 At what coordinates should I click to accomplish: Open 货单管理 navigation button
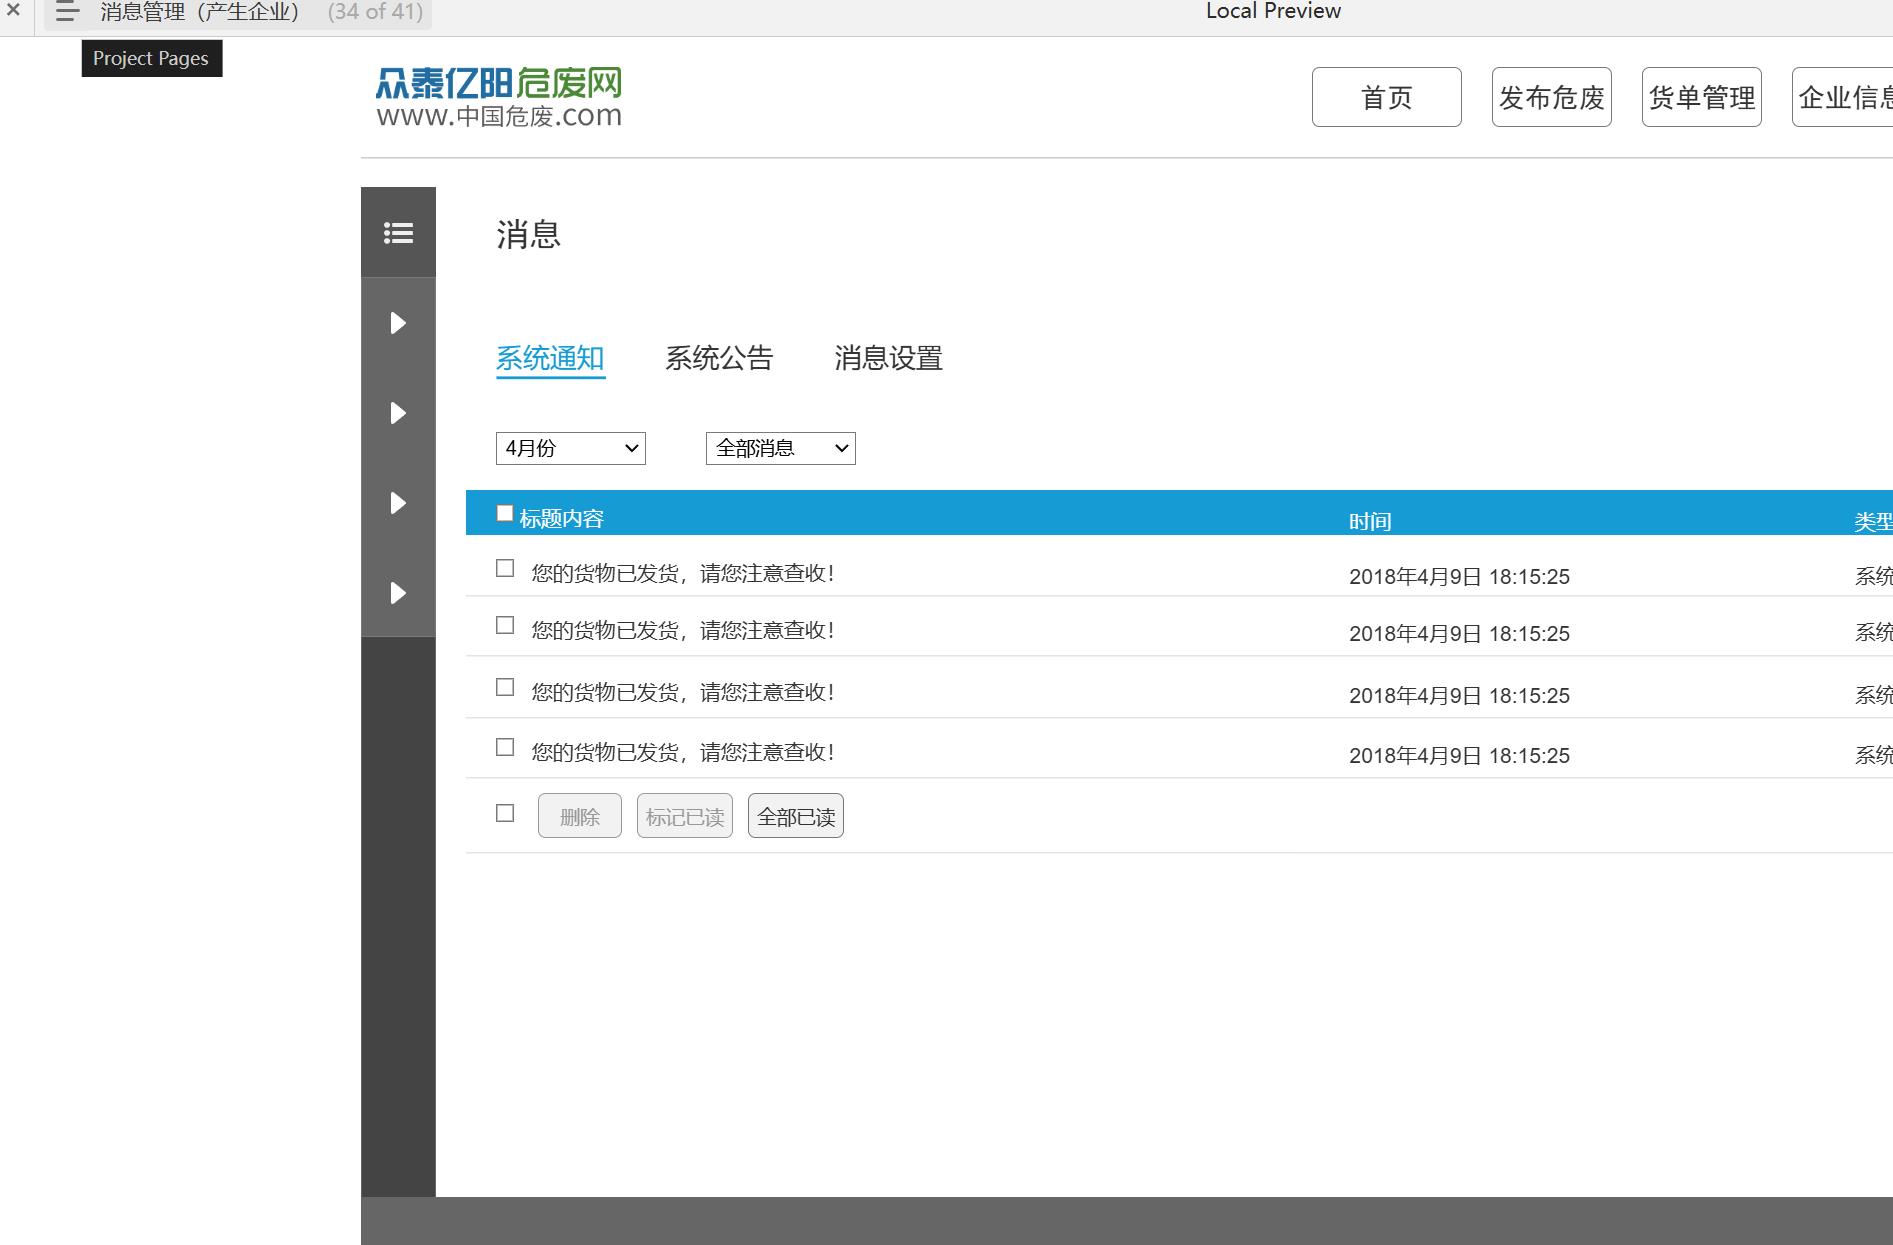pos(1701,97)
